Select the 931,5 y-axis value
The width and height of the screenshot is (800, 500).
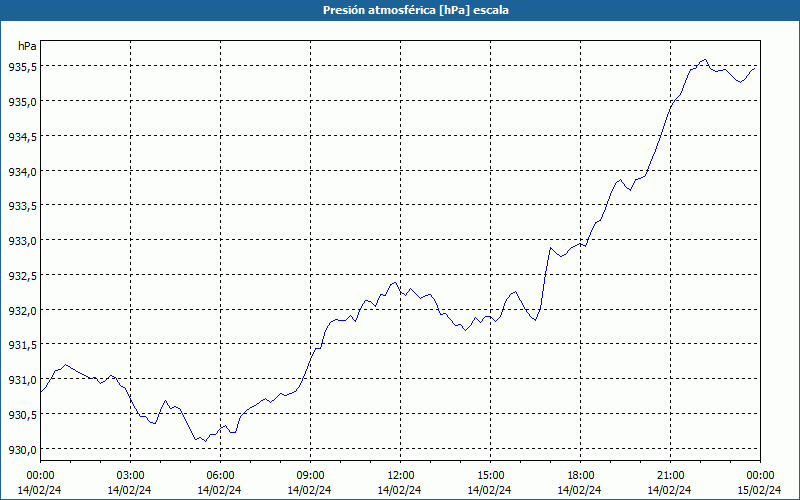[22, 345]
